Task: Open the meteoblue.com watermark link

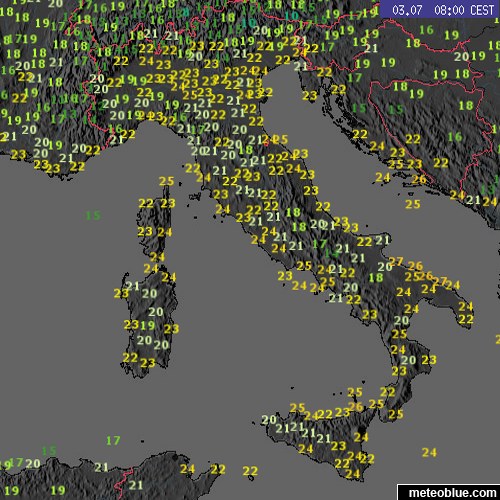Action: pos(452,493)
